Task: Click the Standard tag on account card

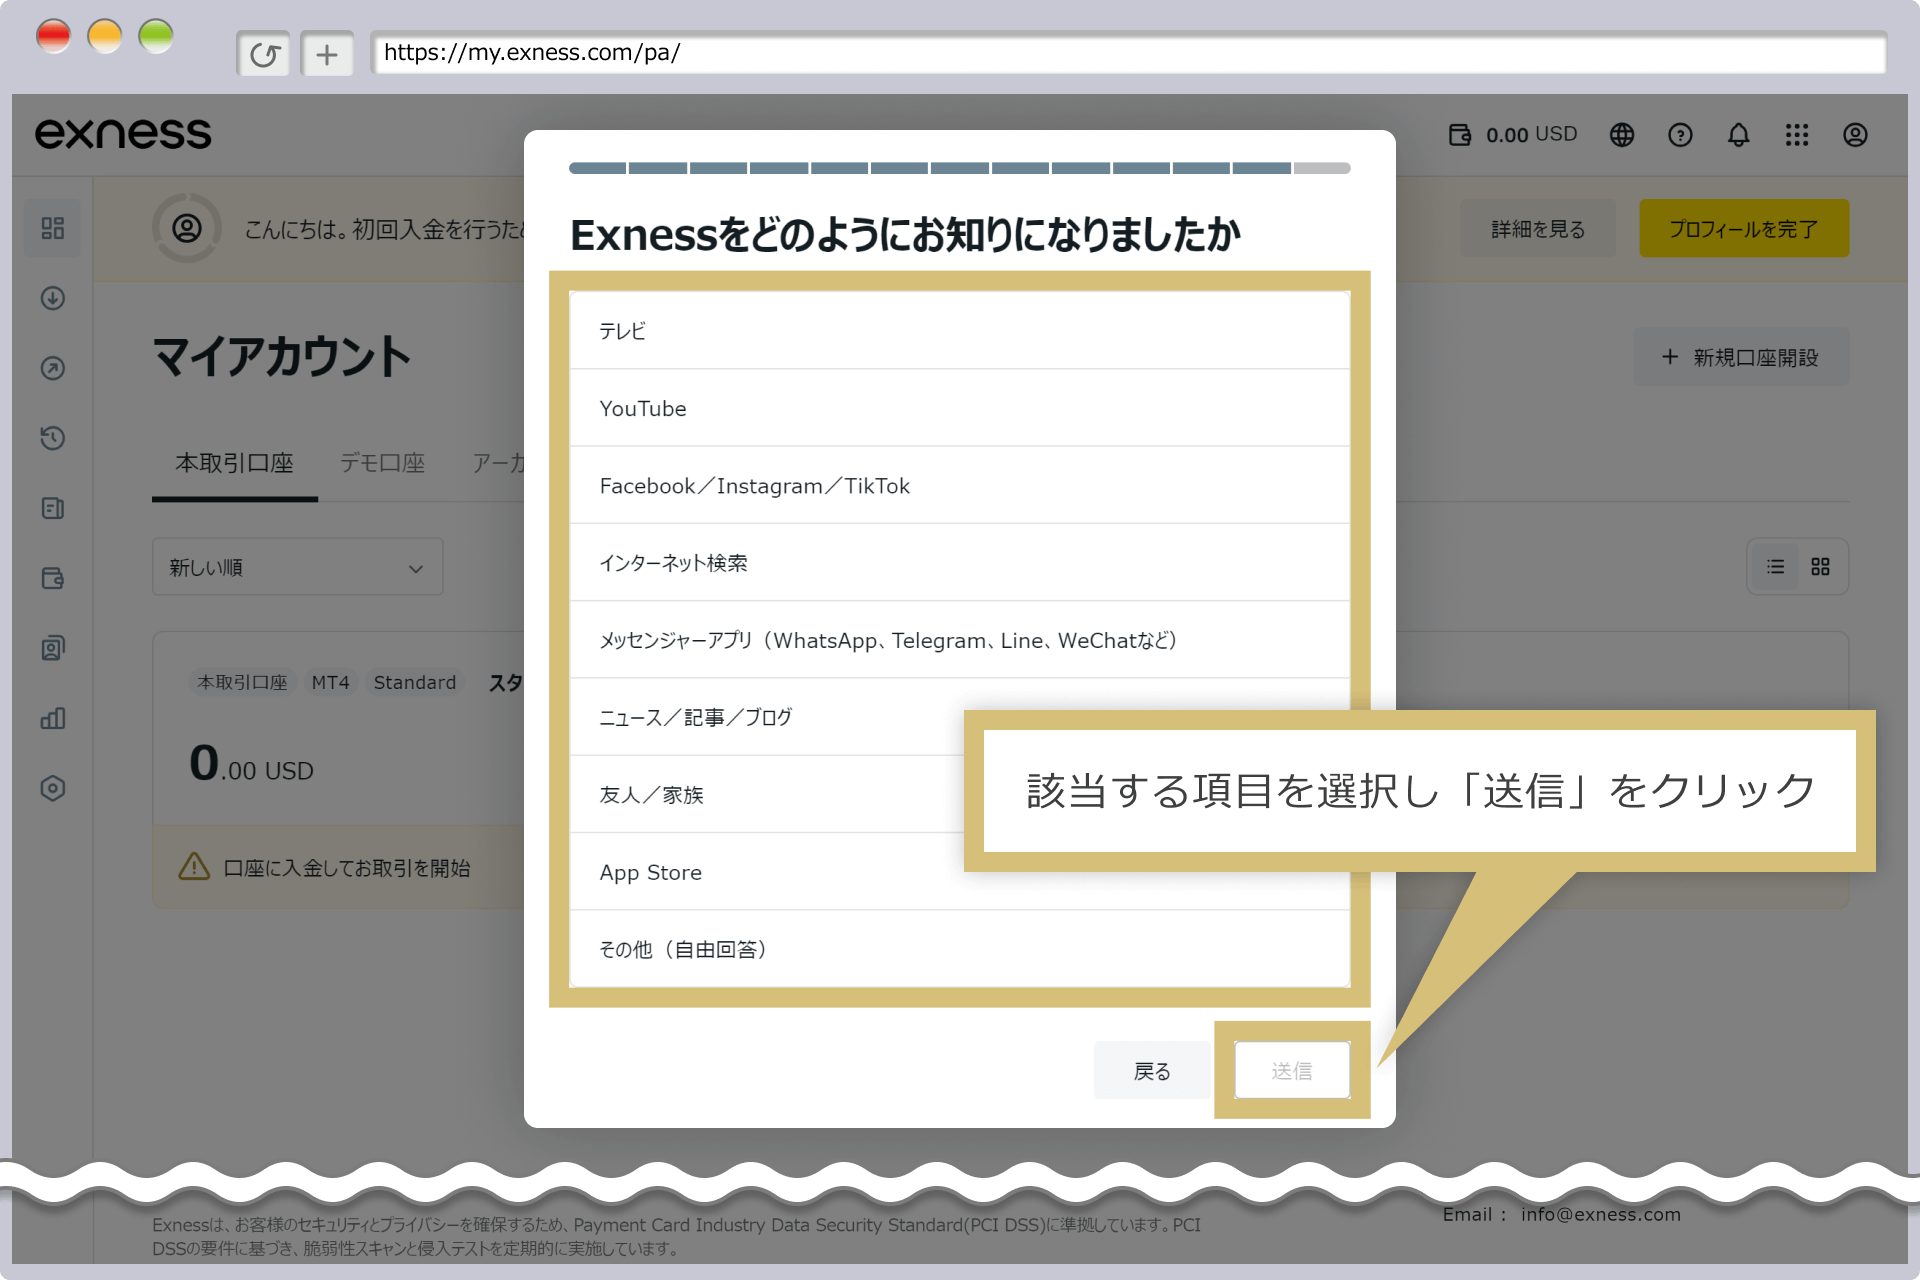Action: point(415,682)
